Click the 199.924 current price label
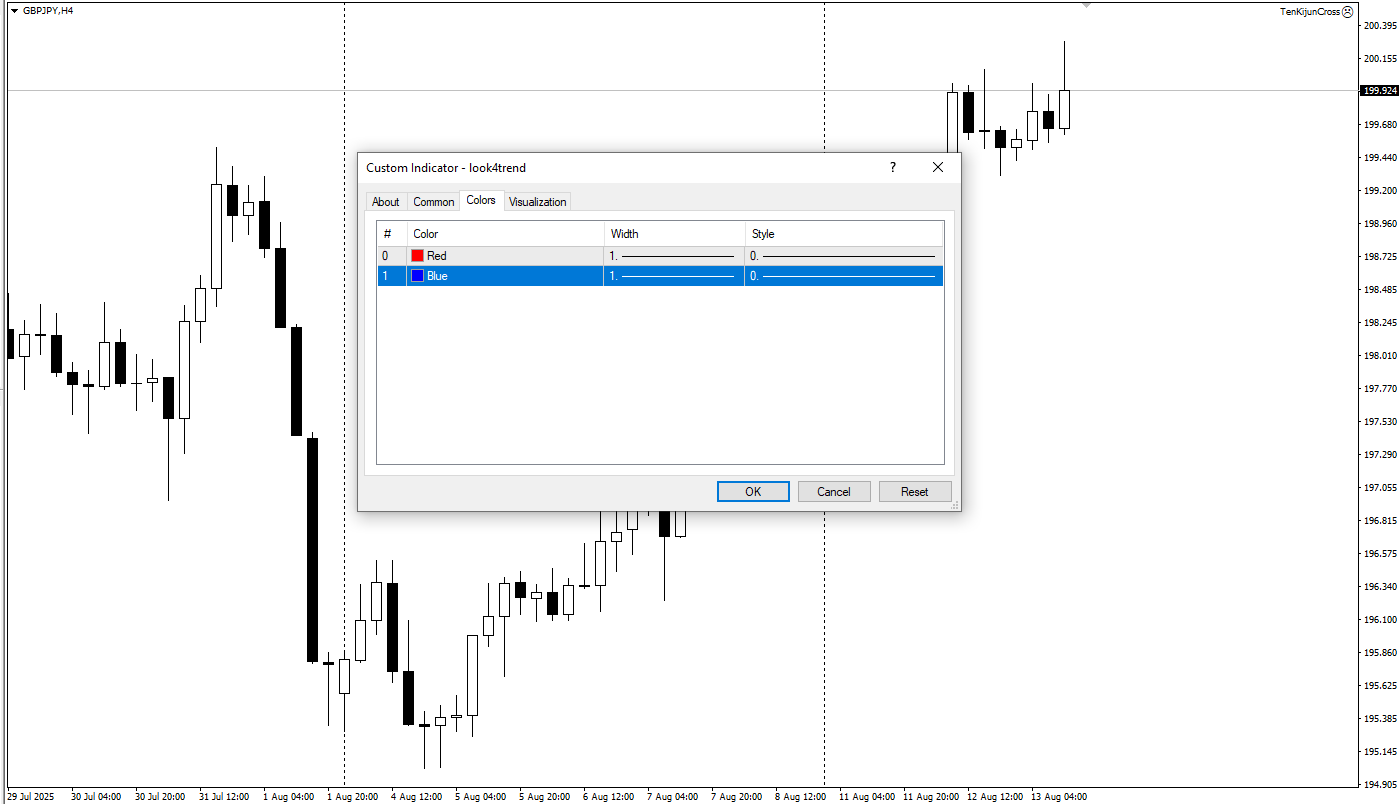This screenshot has width=1399, height=804. (1379, 90)
